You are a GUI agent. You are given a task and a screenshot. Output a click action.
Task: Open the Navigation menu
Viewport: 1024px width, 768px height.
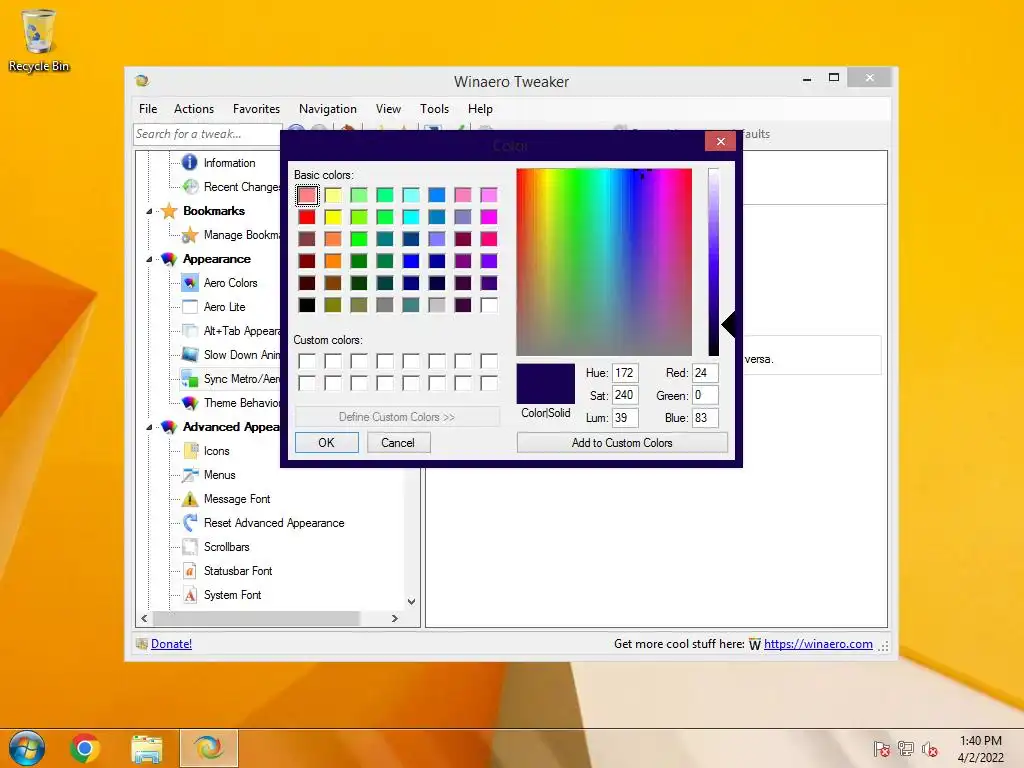[x=328, y=109]
